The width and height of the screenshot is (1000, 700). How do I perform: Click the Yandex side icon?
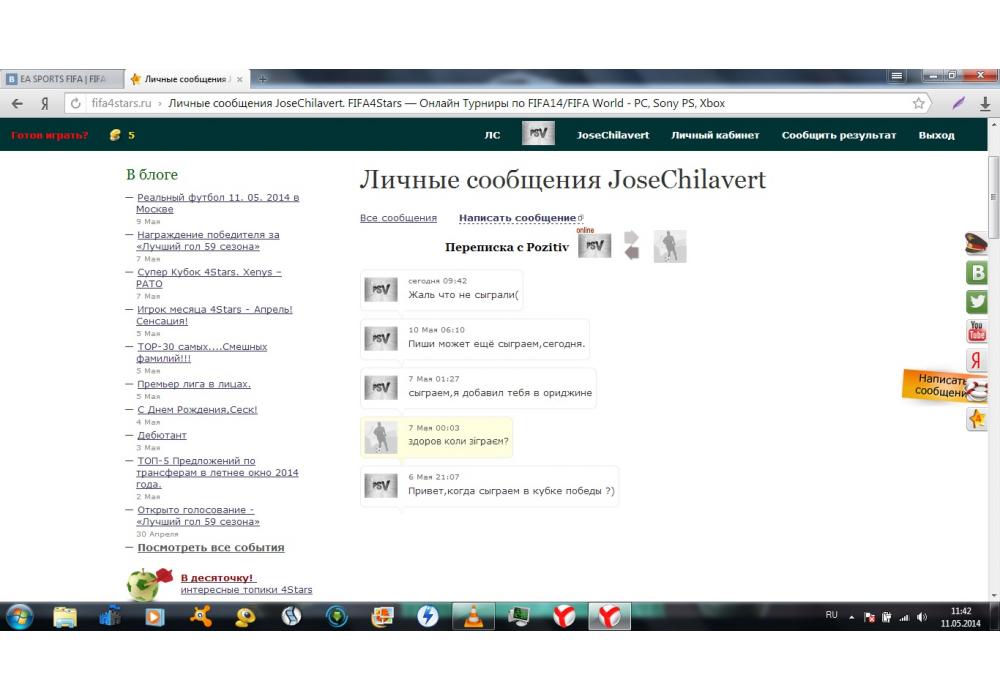tap(976, 360)
